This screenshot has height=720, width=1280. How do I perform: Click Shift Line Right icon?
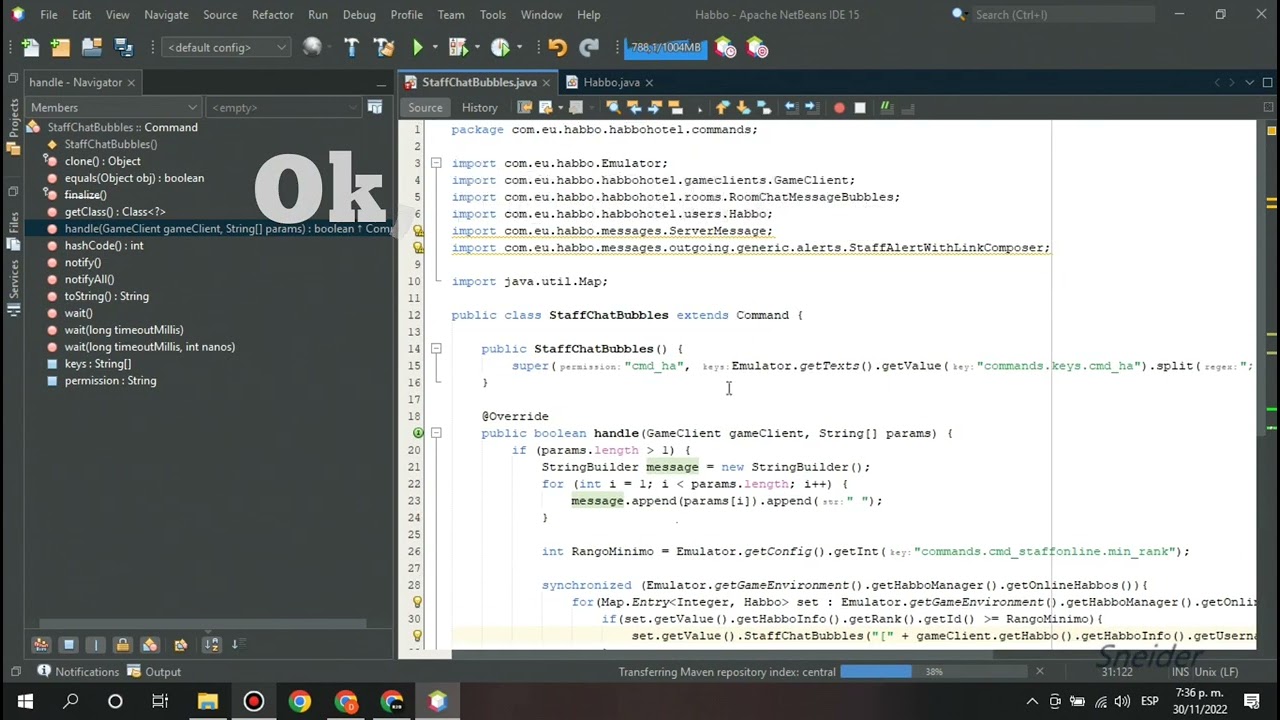tap(812, 107)
